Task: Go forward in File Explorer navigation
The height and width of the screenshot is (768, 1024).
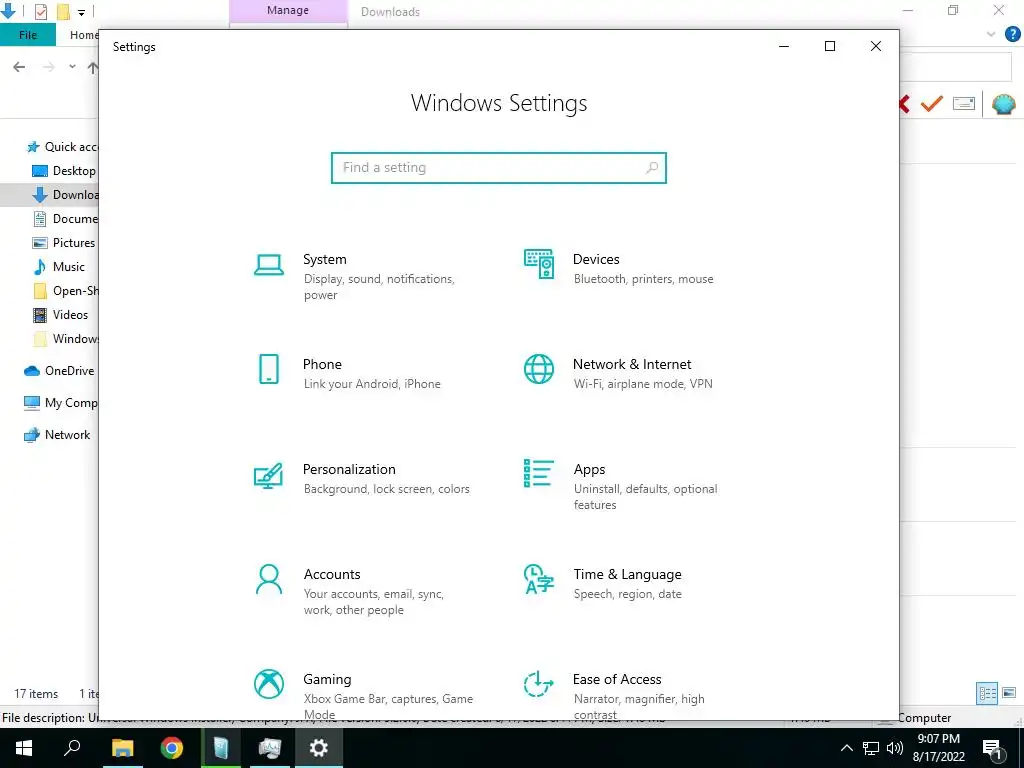Action: [x=48, y=67]
